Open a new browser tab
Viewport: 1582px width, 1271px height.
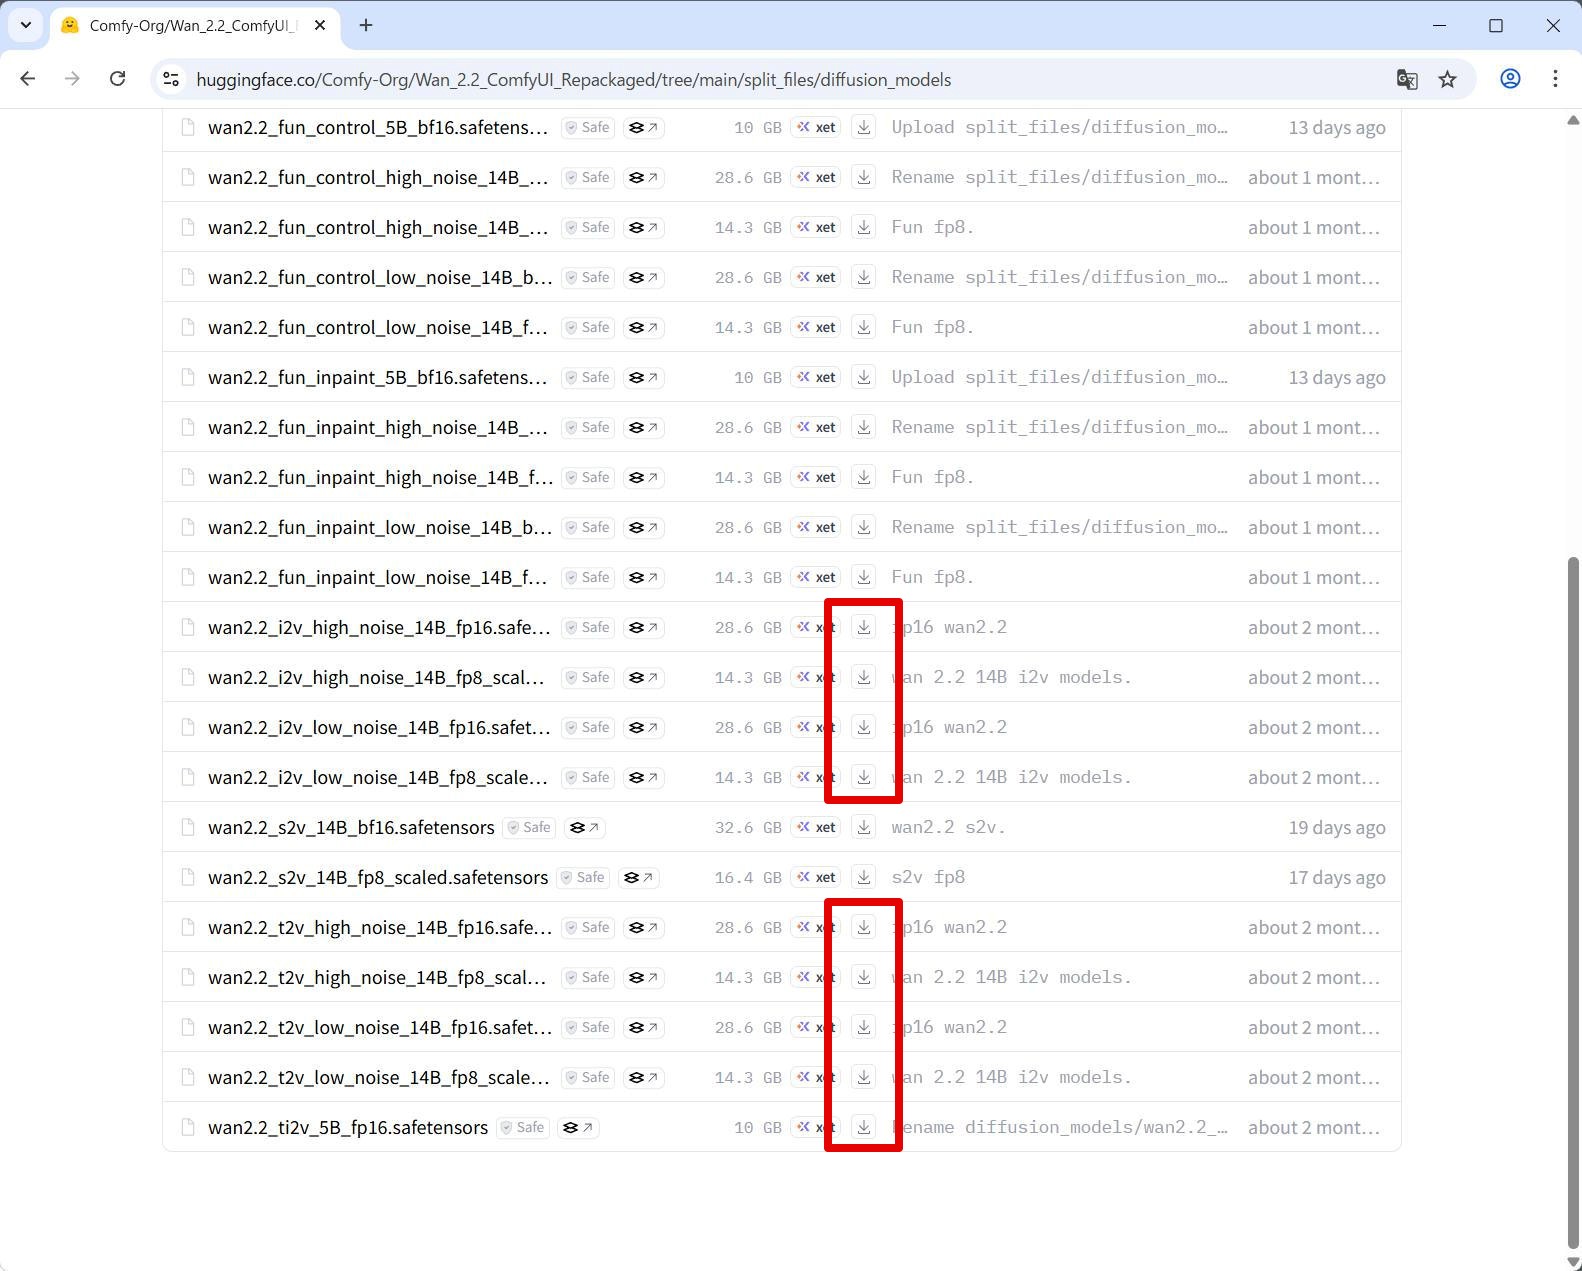pos(366,25)
